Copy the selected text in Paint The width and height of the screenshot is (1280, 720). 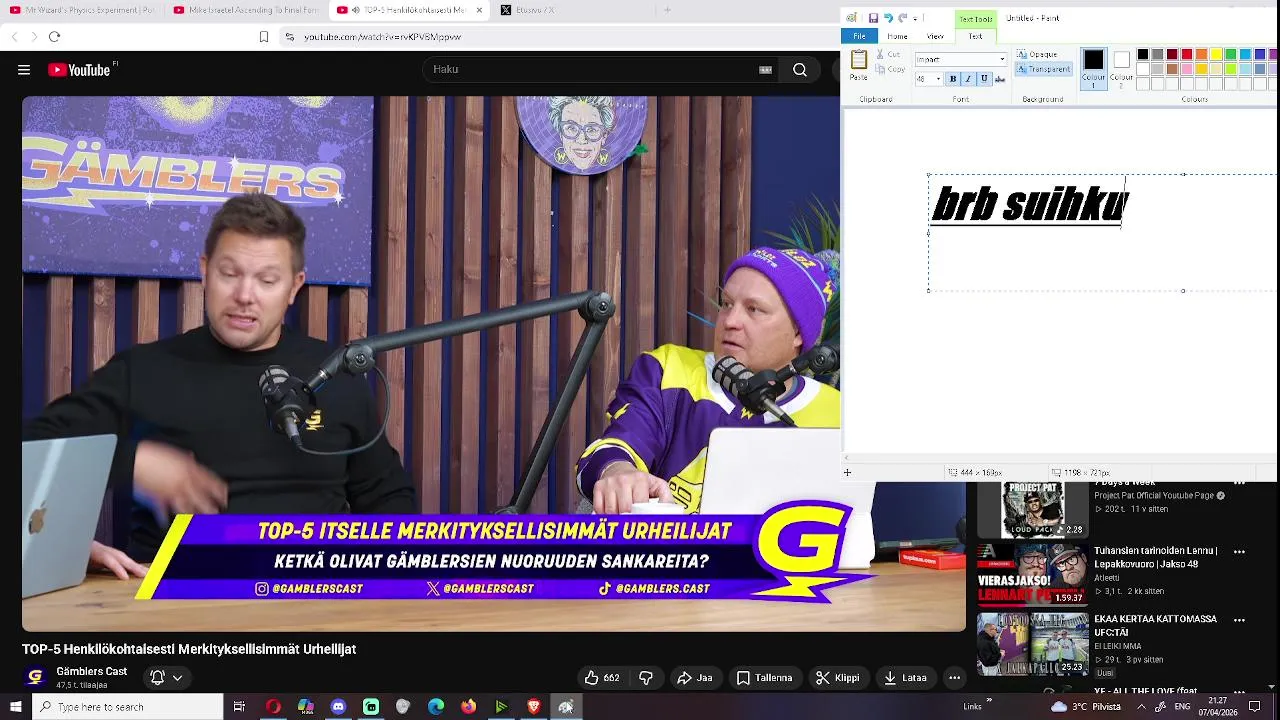coord(890,69)
